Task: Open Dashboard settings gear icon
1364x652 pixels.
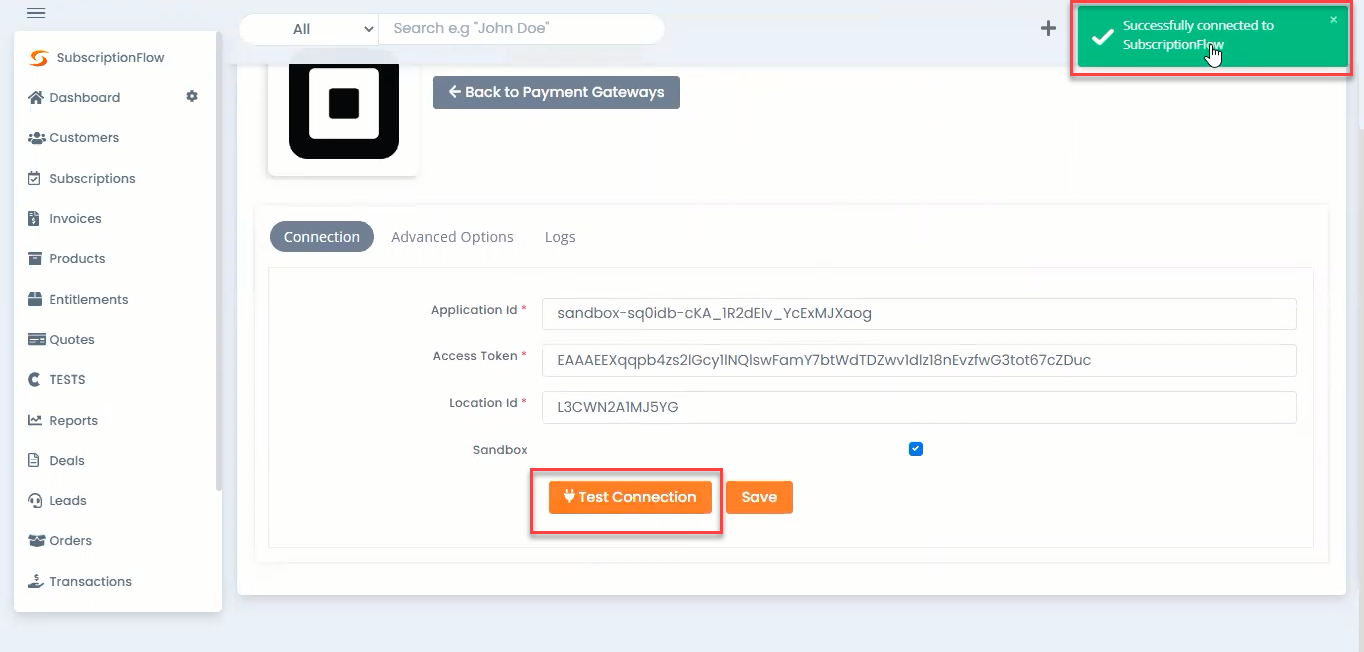Action: (192, 96)
